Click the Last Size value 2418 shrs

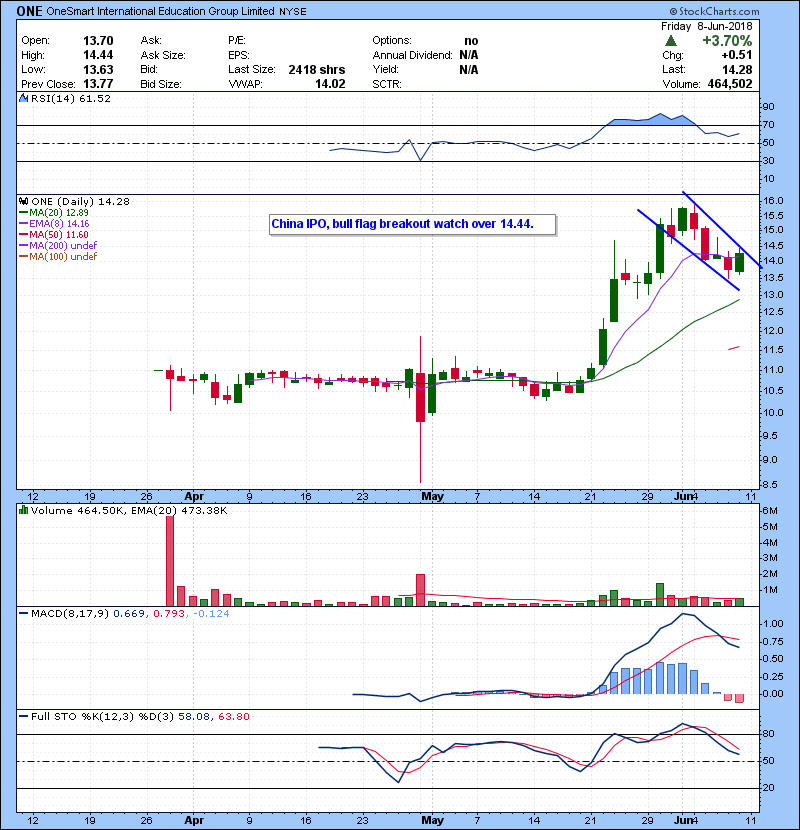click(317, 70)
